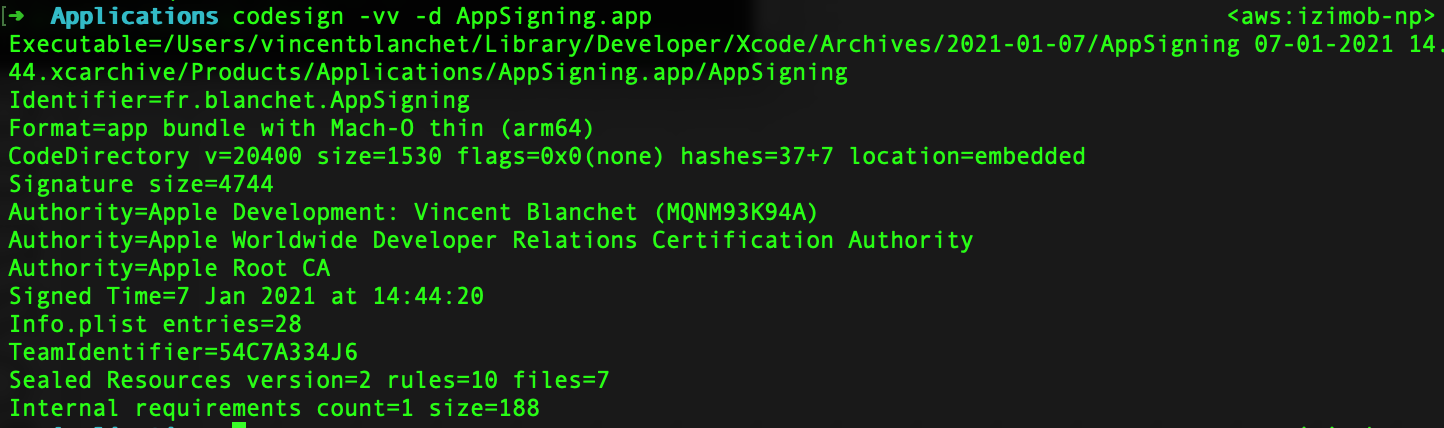Click the Apple Root CA authority line
Image resolution: width=1444 pixels, height=428 pixels.
[x=169, y=269]
